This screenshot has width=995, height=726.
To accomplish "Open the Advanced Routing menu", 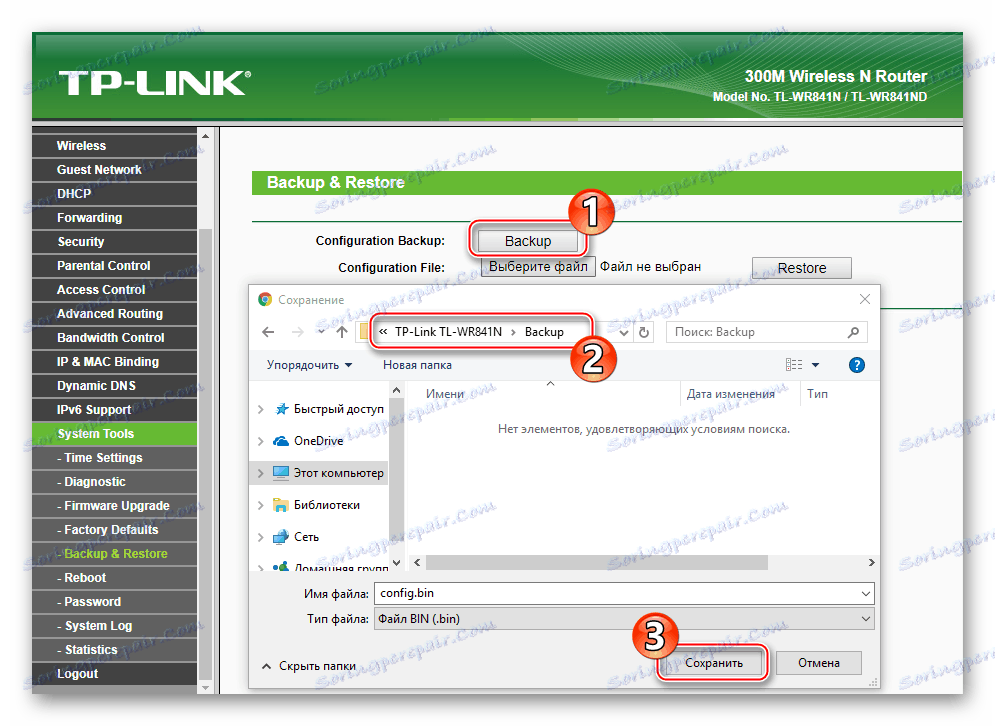I will click(115, 314).
